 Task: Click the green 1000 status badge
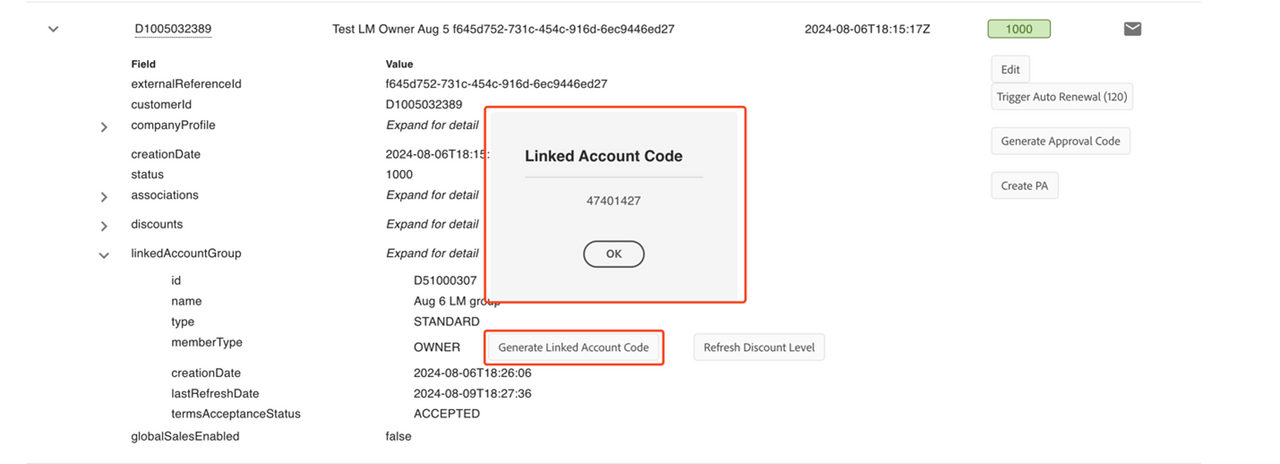(1019, 29)
